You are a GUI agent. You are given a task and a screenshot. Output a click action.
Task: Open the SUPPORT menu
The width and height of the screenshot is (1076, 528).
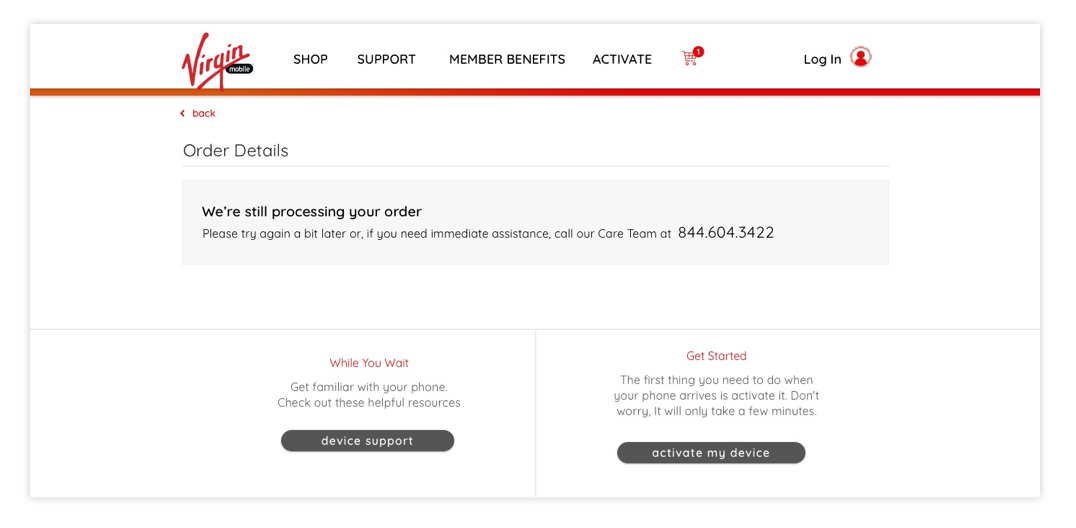[386, 59]
